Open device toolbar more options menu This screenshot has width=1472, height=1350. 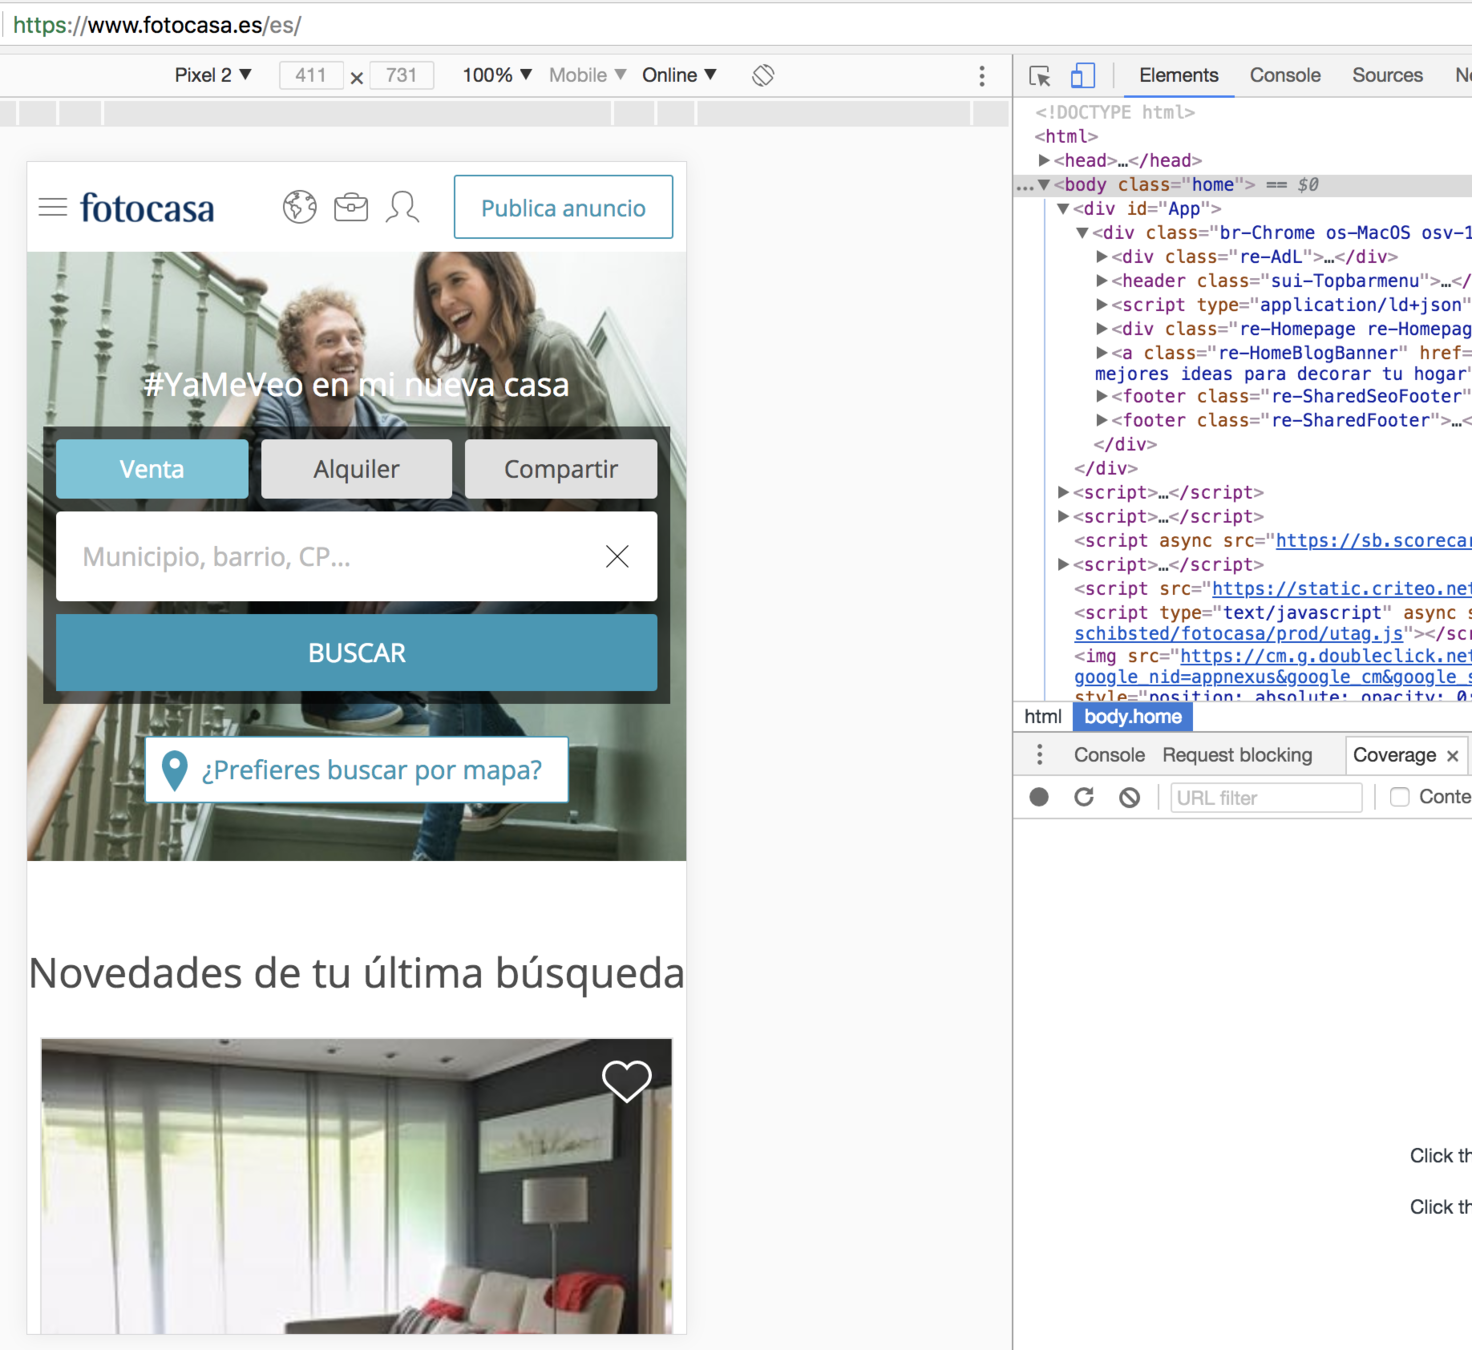(x=982, y=76)
